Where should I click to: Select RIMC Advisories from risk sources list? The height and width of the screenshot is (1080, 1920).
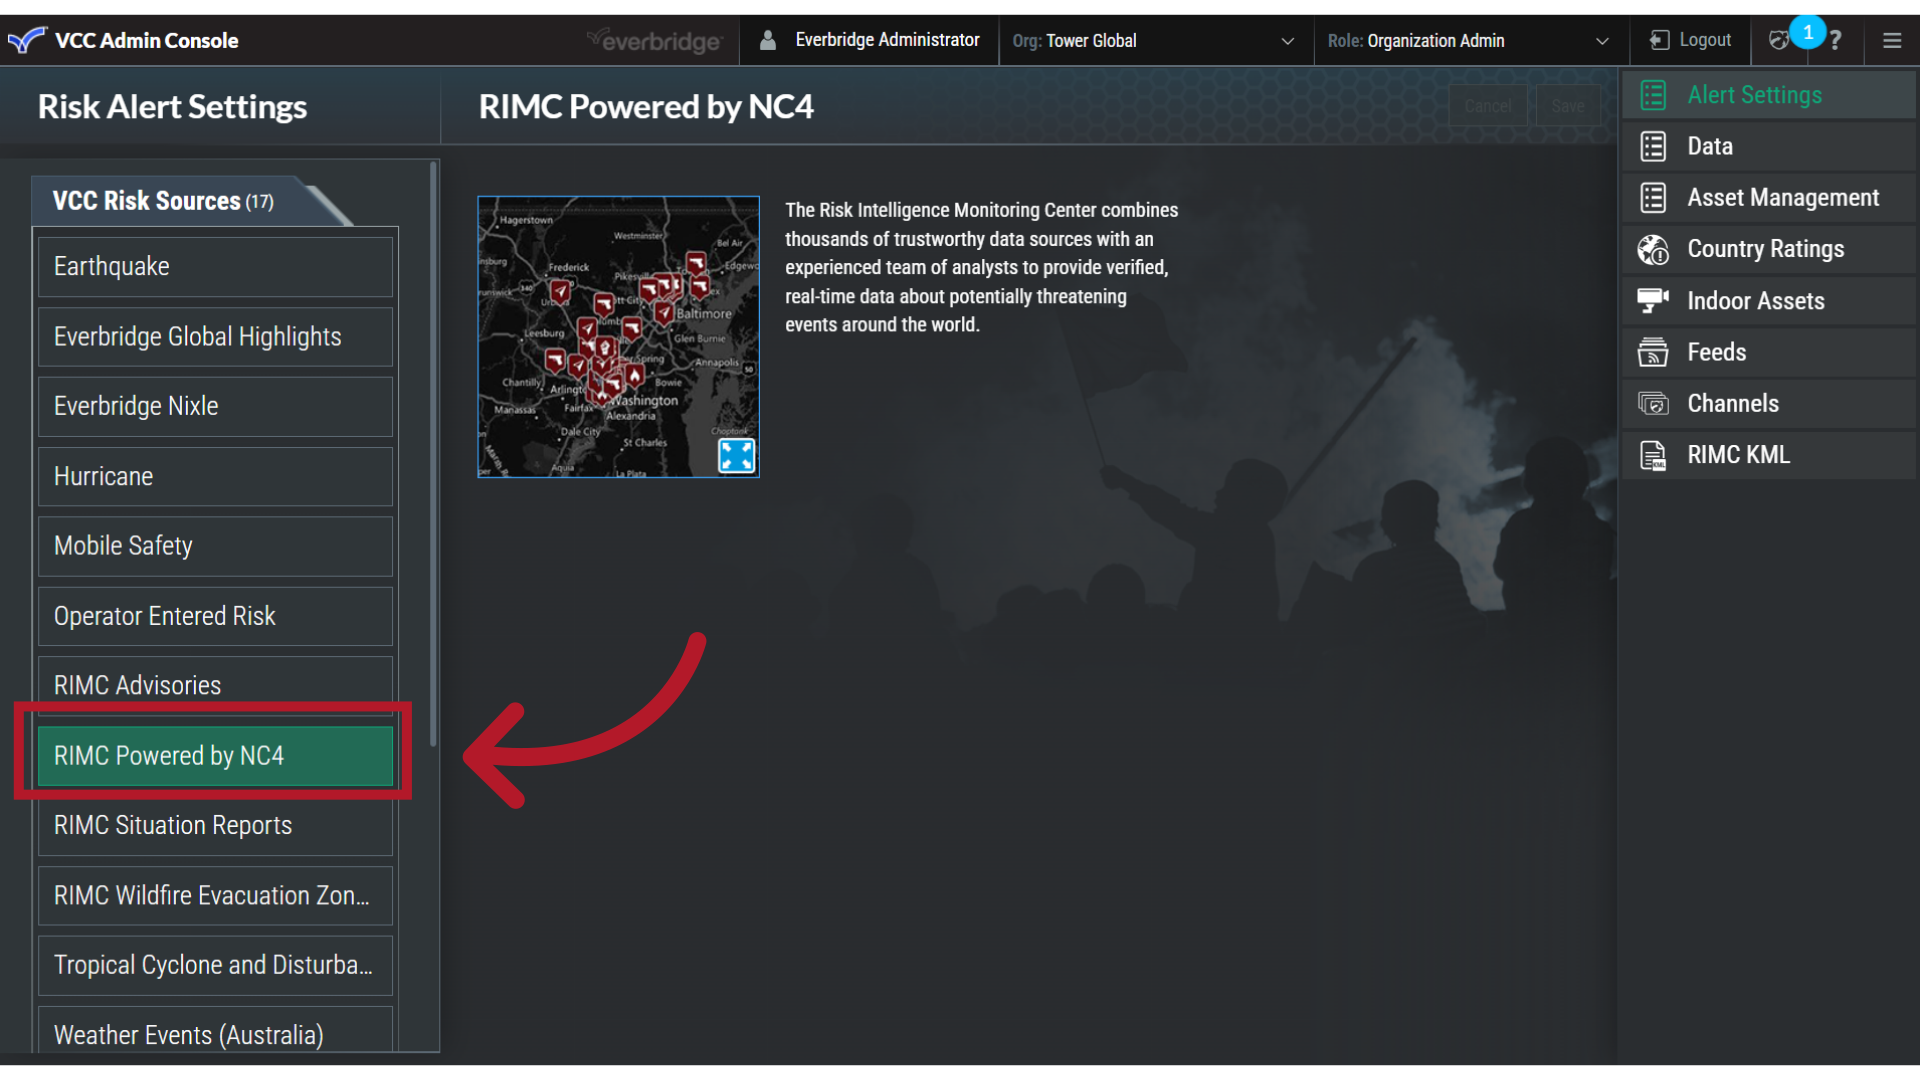[x=215, y=686]
